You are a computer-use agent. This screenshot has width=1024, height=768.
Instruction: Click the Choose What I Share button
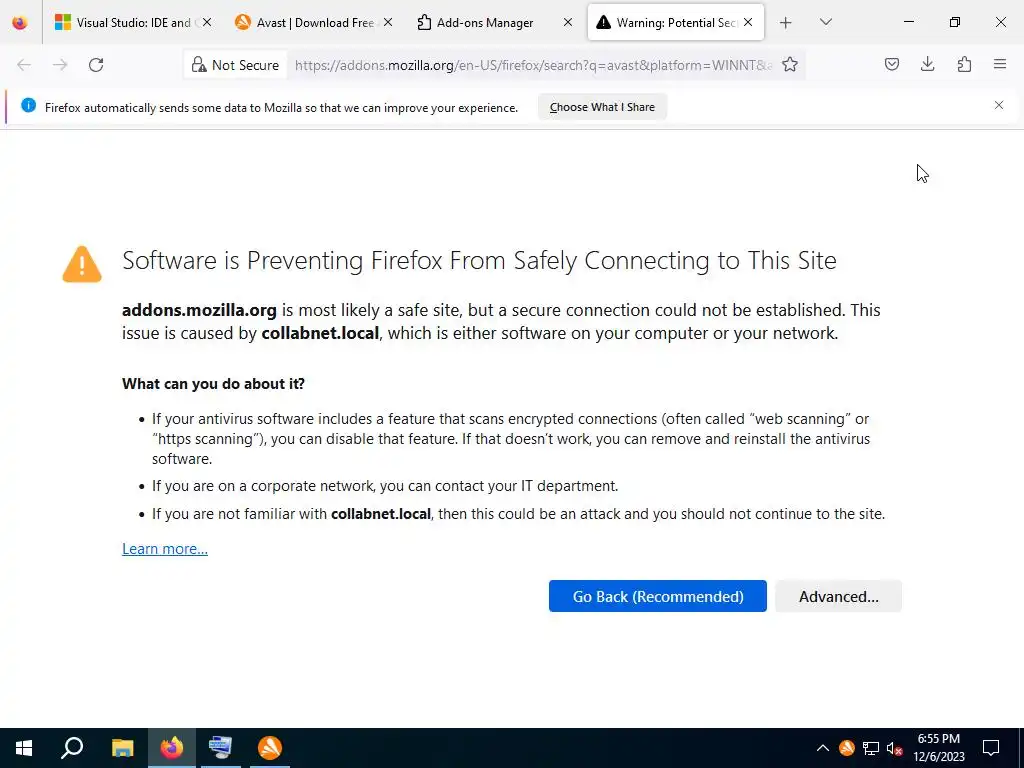point(602,107)
